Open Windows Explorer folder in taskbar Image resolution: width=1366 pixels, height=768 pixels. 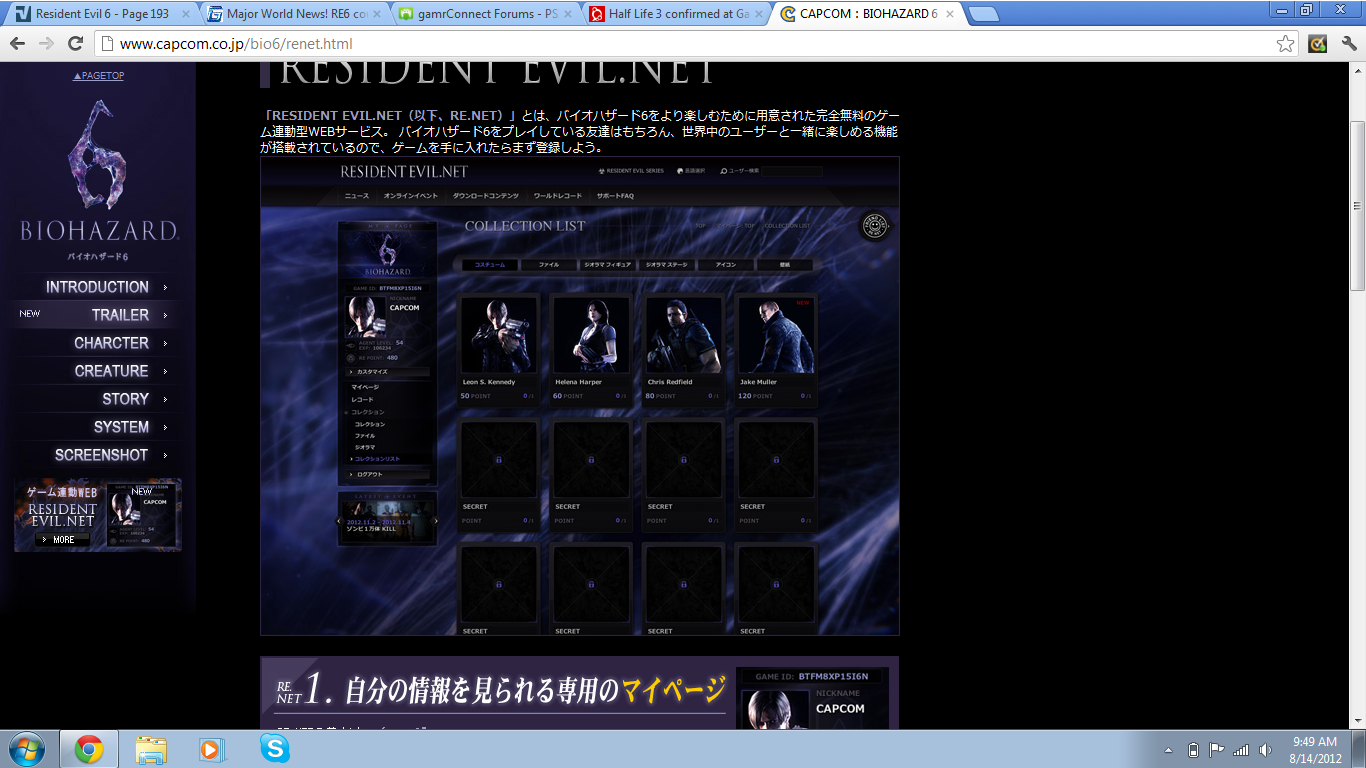click(x=151, y=748)
